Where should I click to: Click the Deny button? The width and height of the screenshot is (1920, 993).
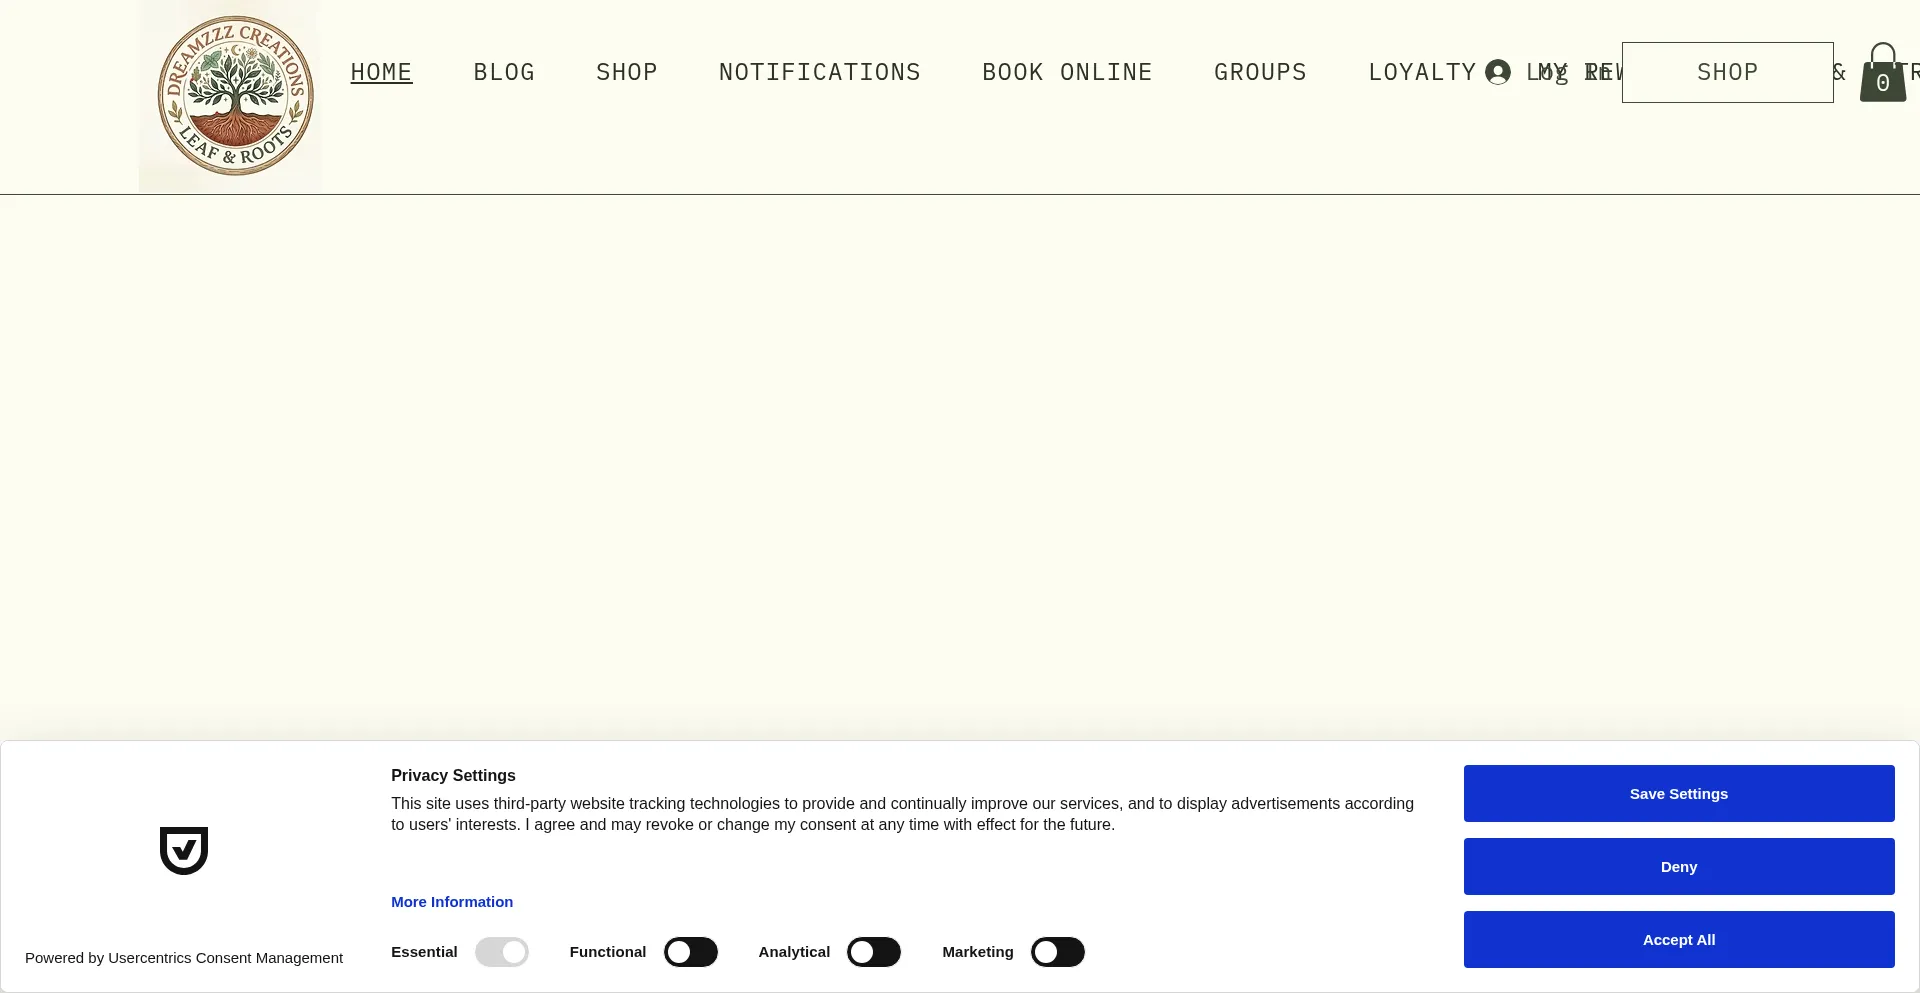pyautogui.click(x=1679, y=866)
